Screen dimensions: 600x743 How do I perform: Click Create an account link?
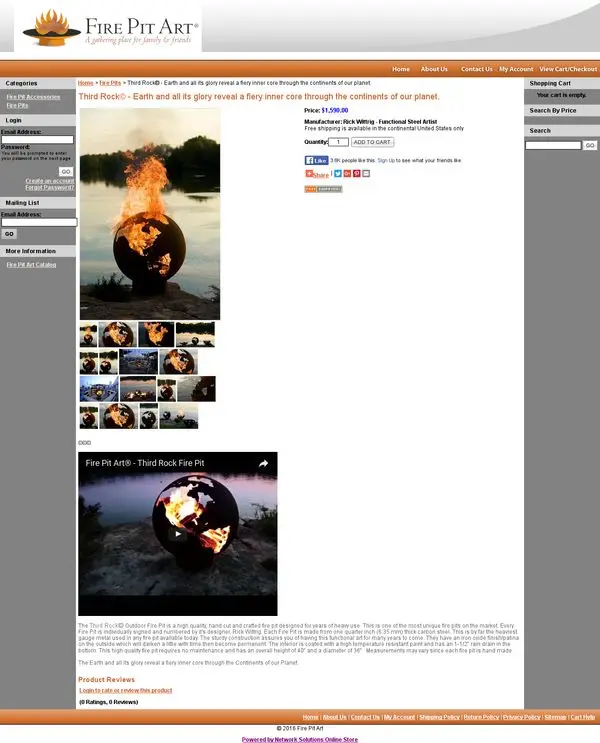tap(50, 181)
